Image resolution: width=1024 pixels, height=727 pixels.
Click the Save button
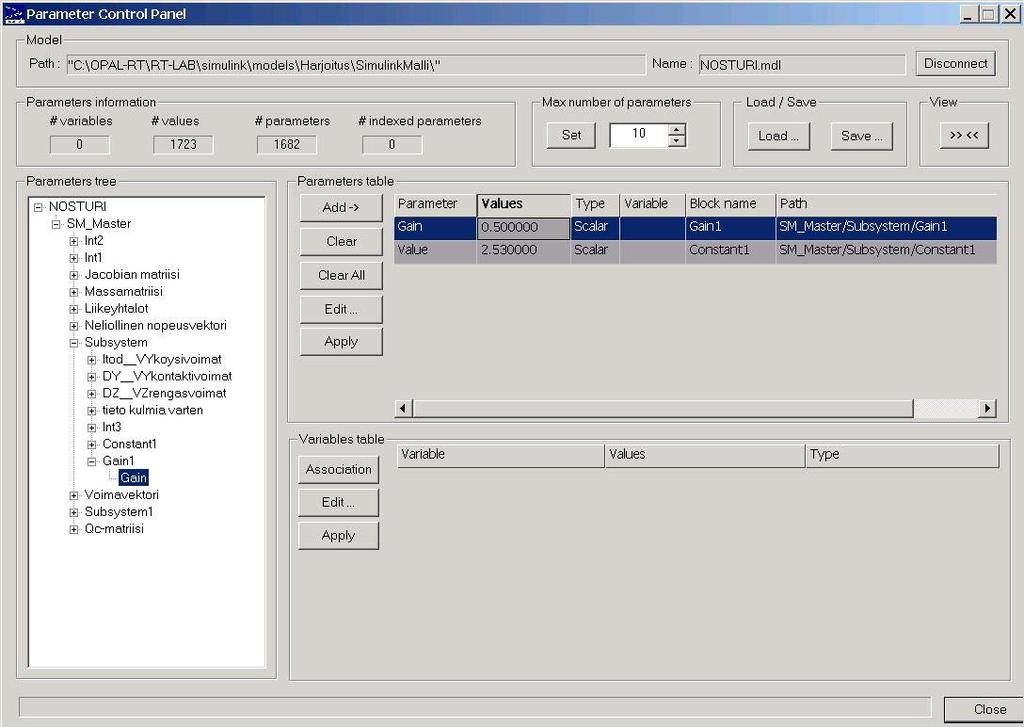861,136
